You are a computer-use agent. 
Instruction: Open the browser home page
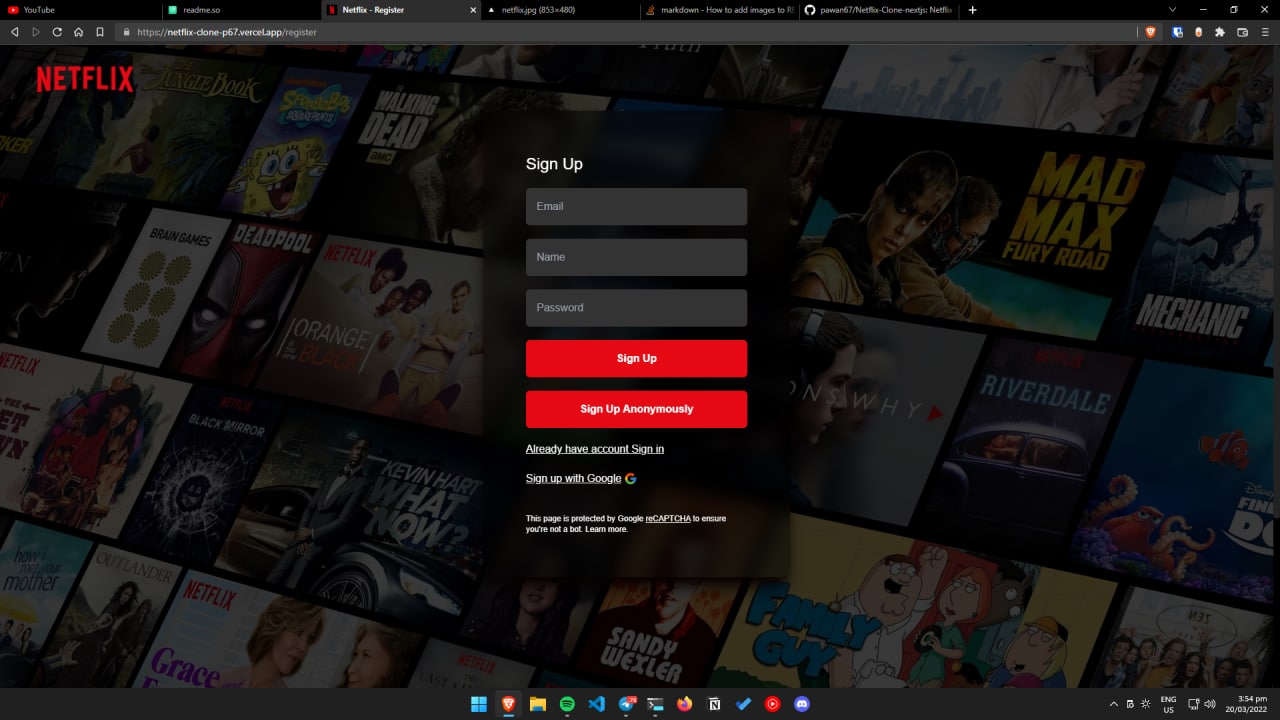point(78,32)
